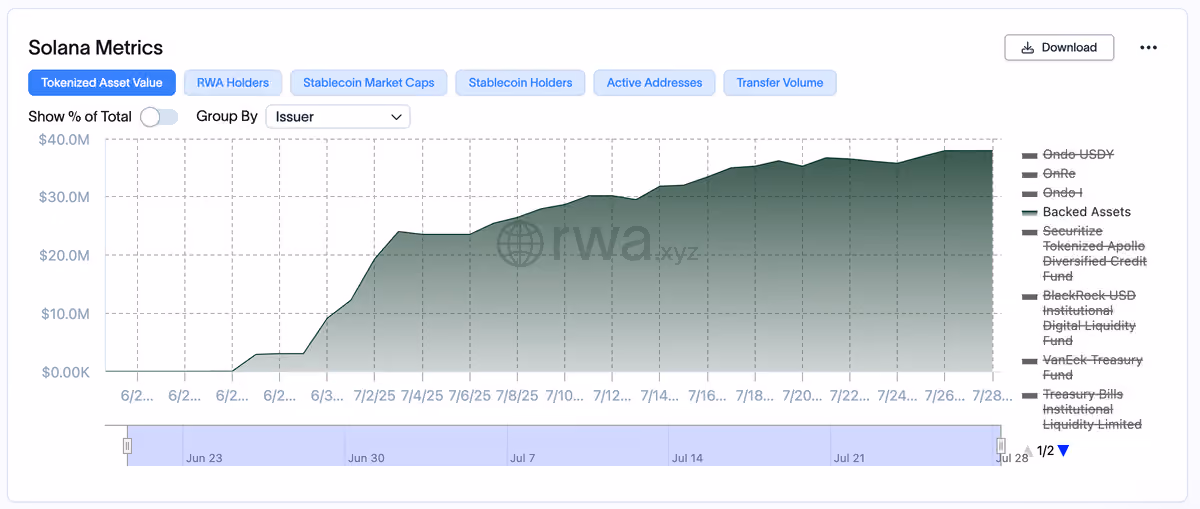This screenshot has height=509, width=1200.
Task: Switch to the RWA Holders tab
Action: click(233, 83)
